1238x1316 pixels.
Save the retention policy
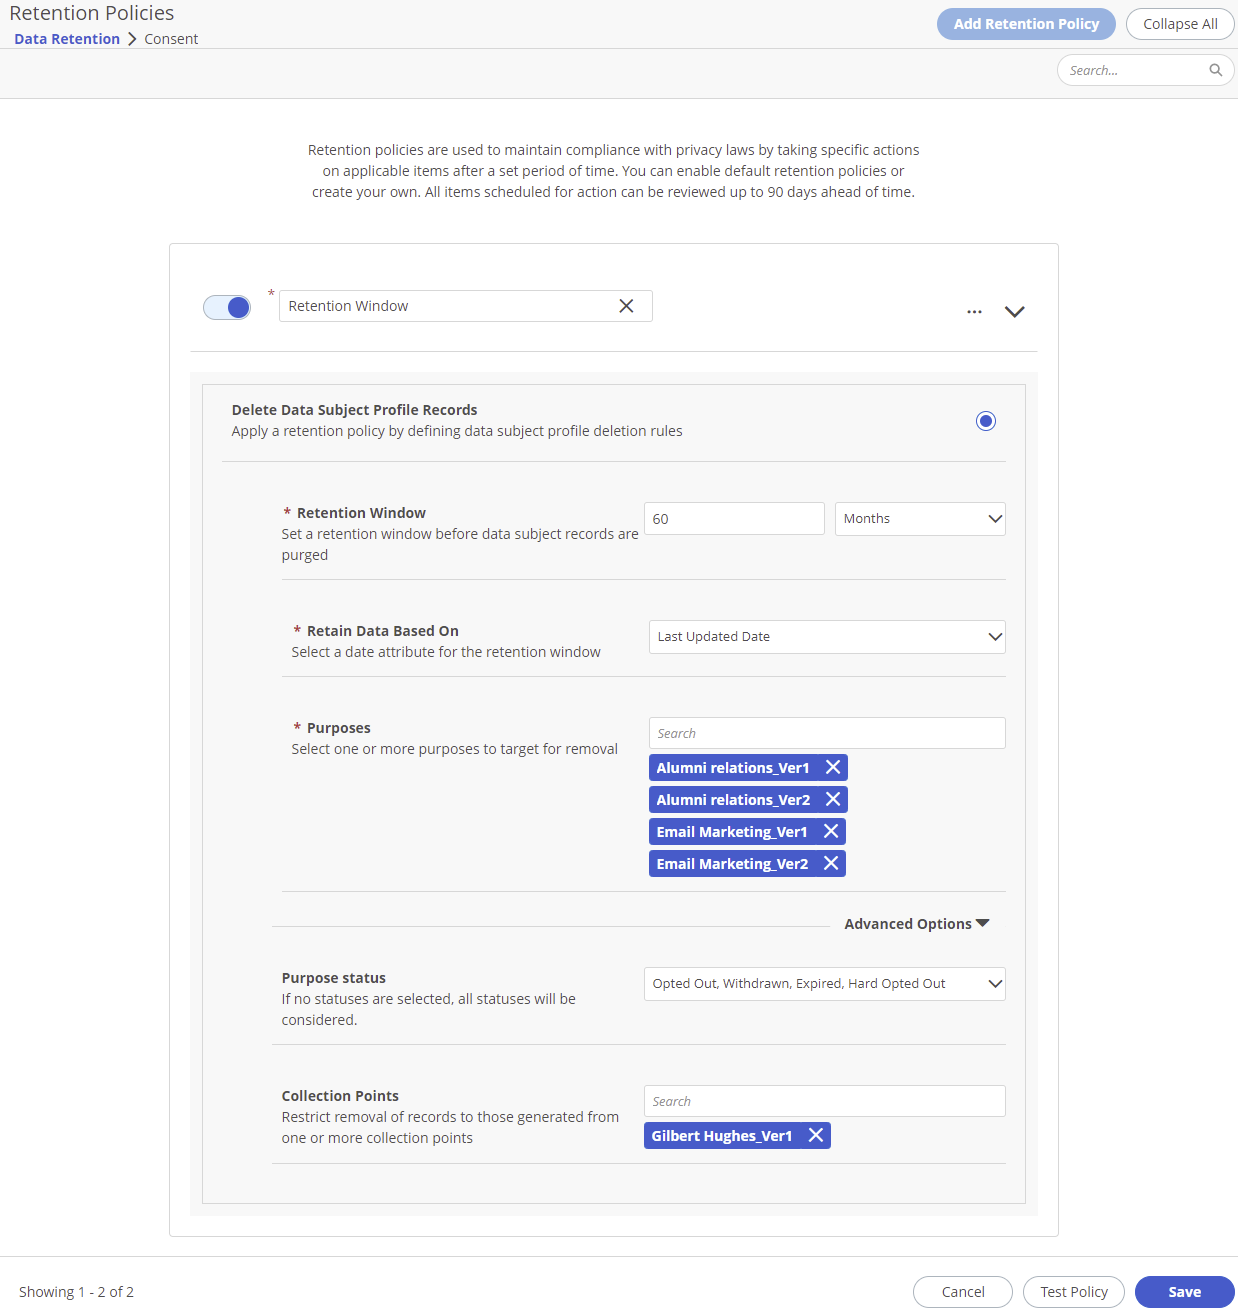(1183, 1291)
